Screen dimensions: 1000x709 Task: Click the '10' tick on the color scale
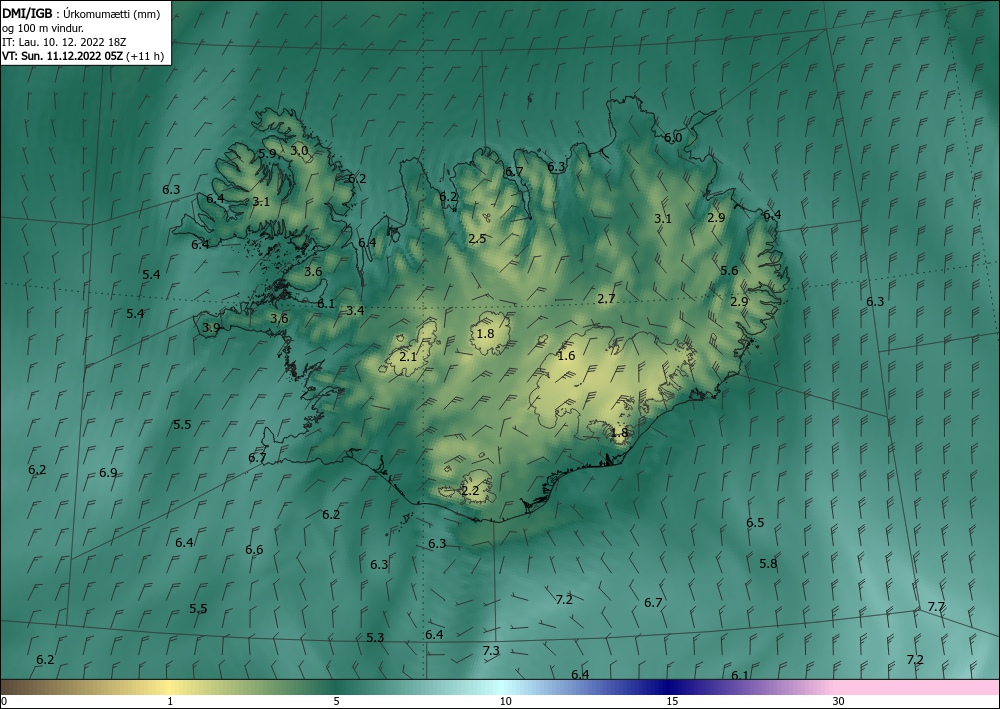point(505,702)
